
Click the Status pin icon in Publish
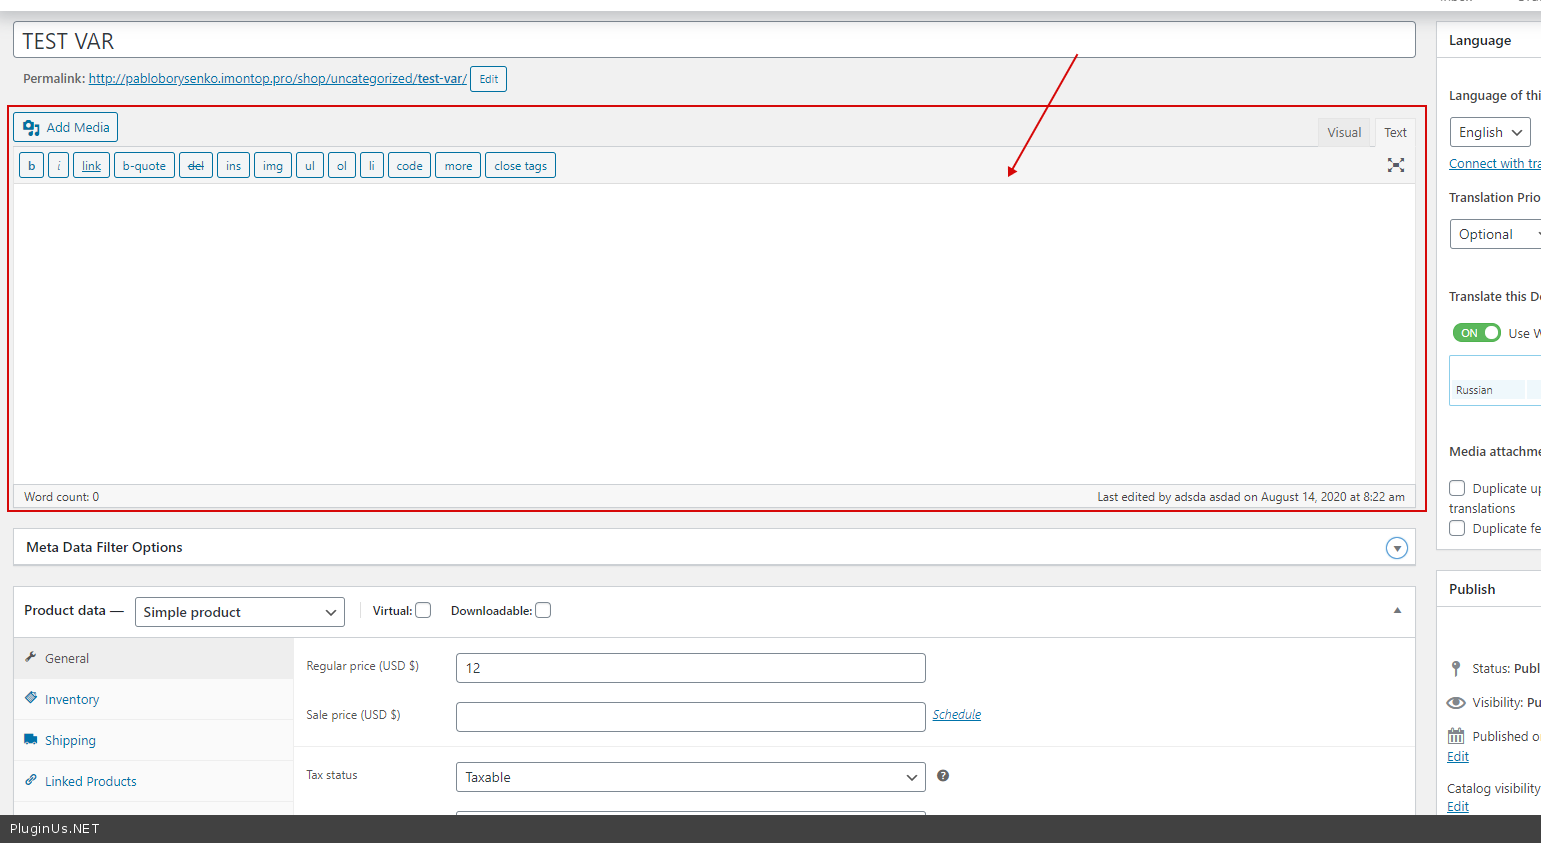pos(1456,668)
